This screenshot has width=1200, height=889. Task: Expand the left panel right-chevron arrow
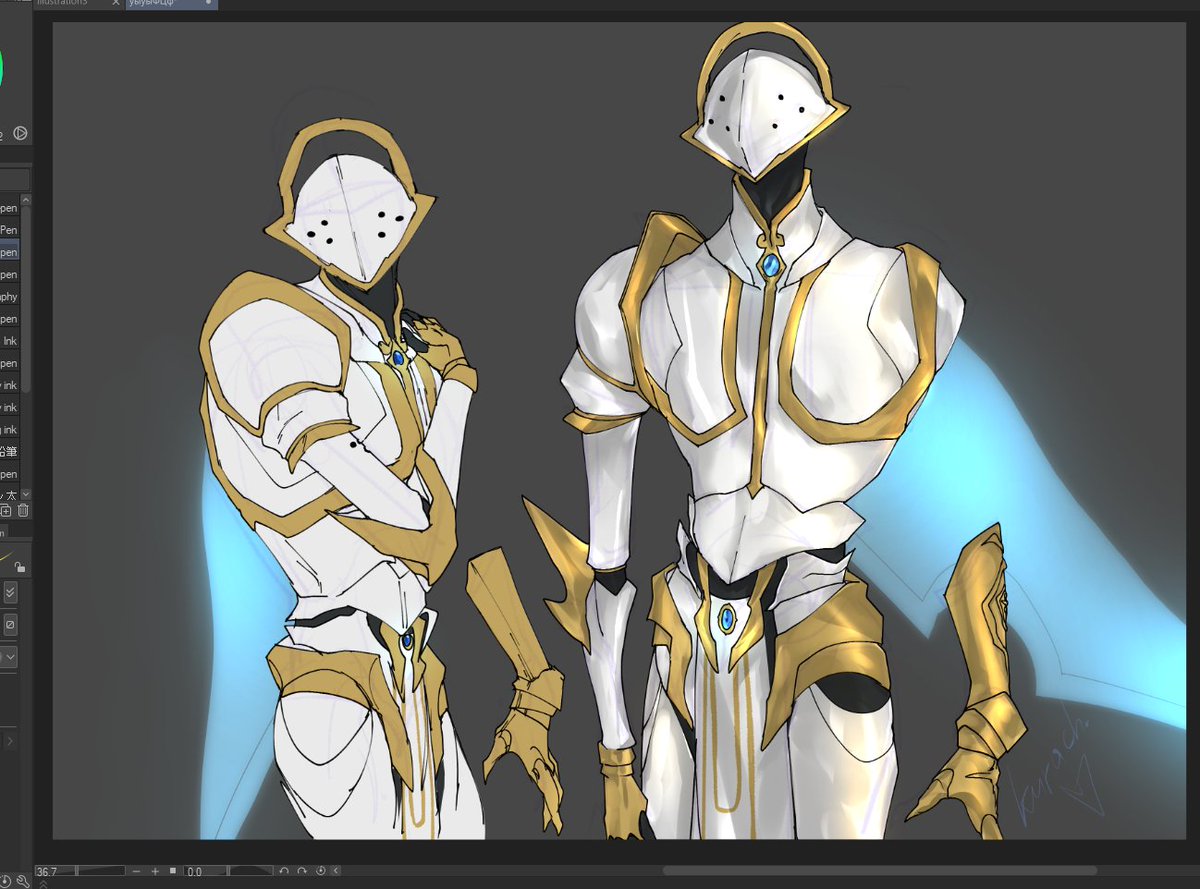click(x=10, y=741)
